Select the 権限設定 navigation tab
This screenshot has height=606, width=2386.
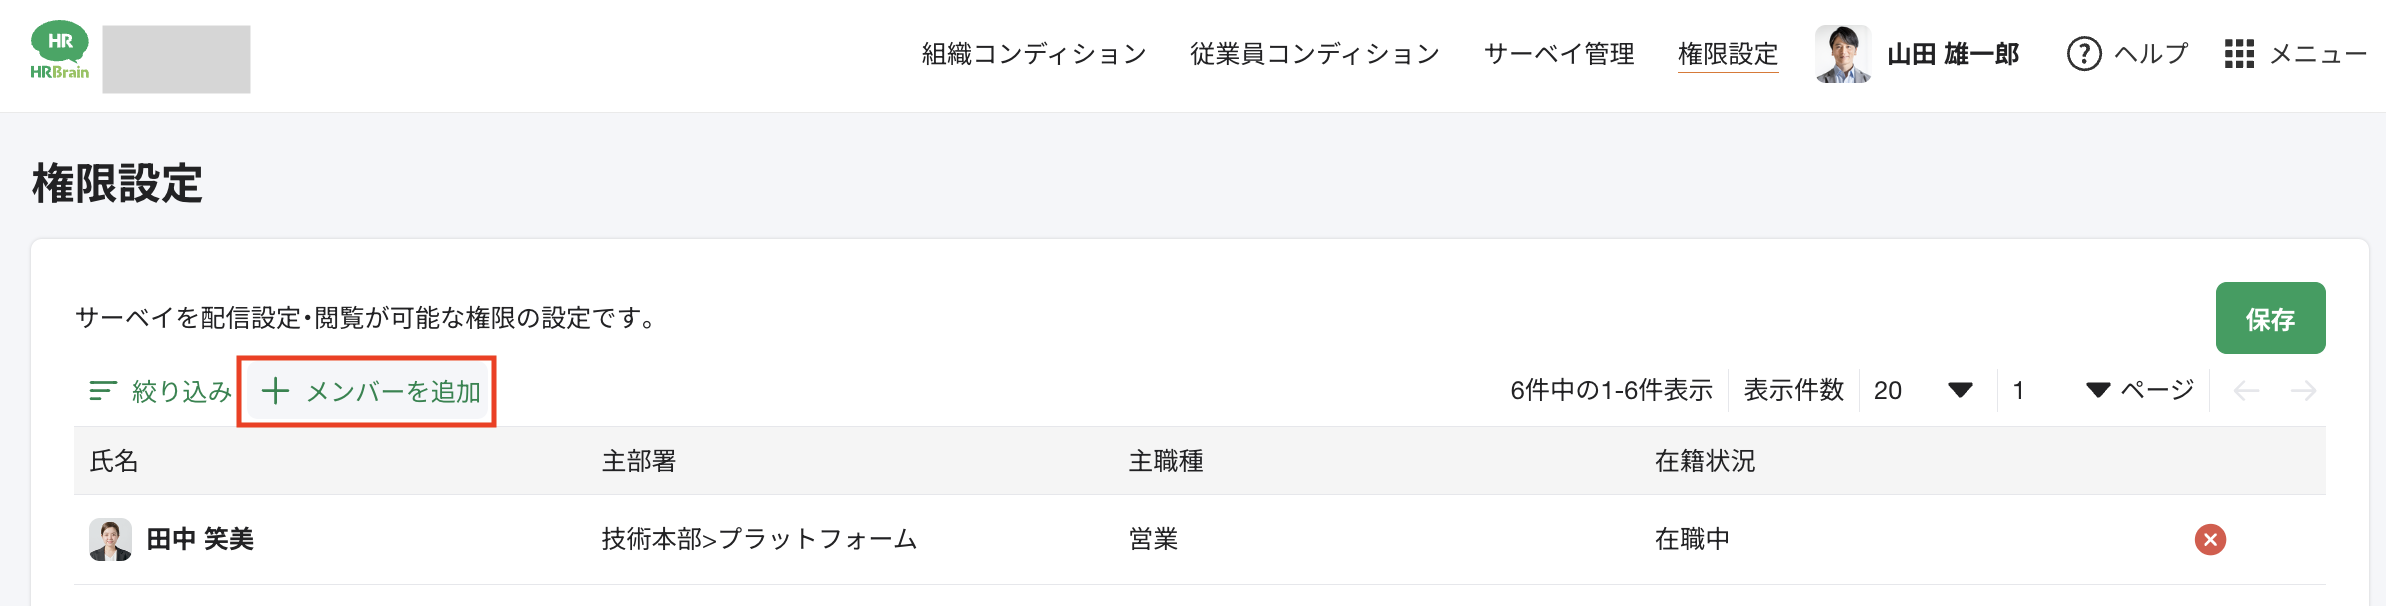pyautogui.click(x=1728, y=54)
